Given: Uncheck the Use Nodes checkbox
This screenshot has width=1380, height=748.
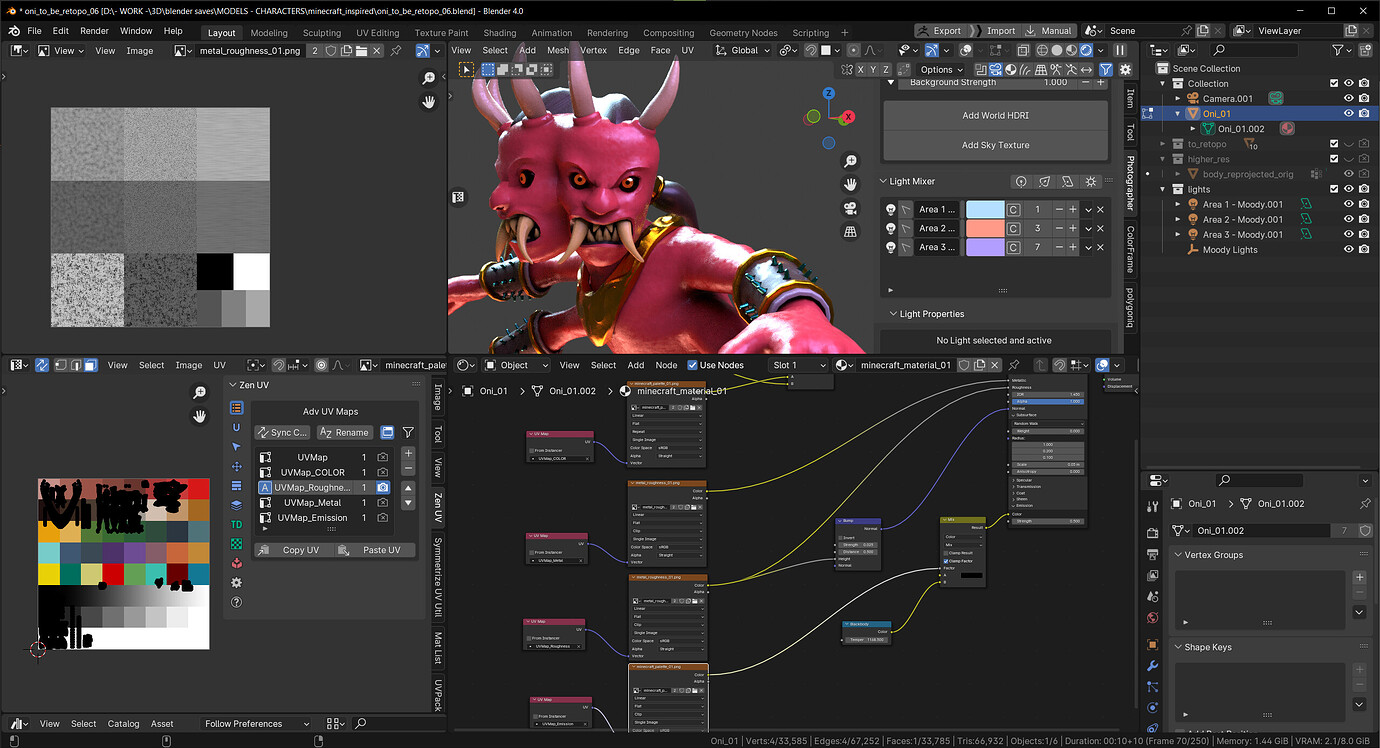Looking at the screenshot, I should tap(692, 365).
